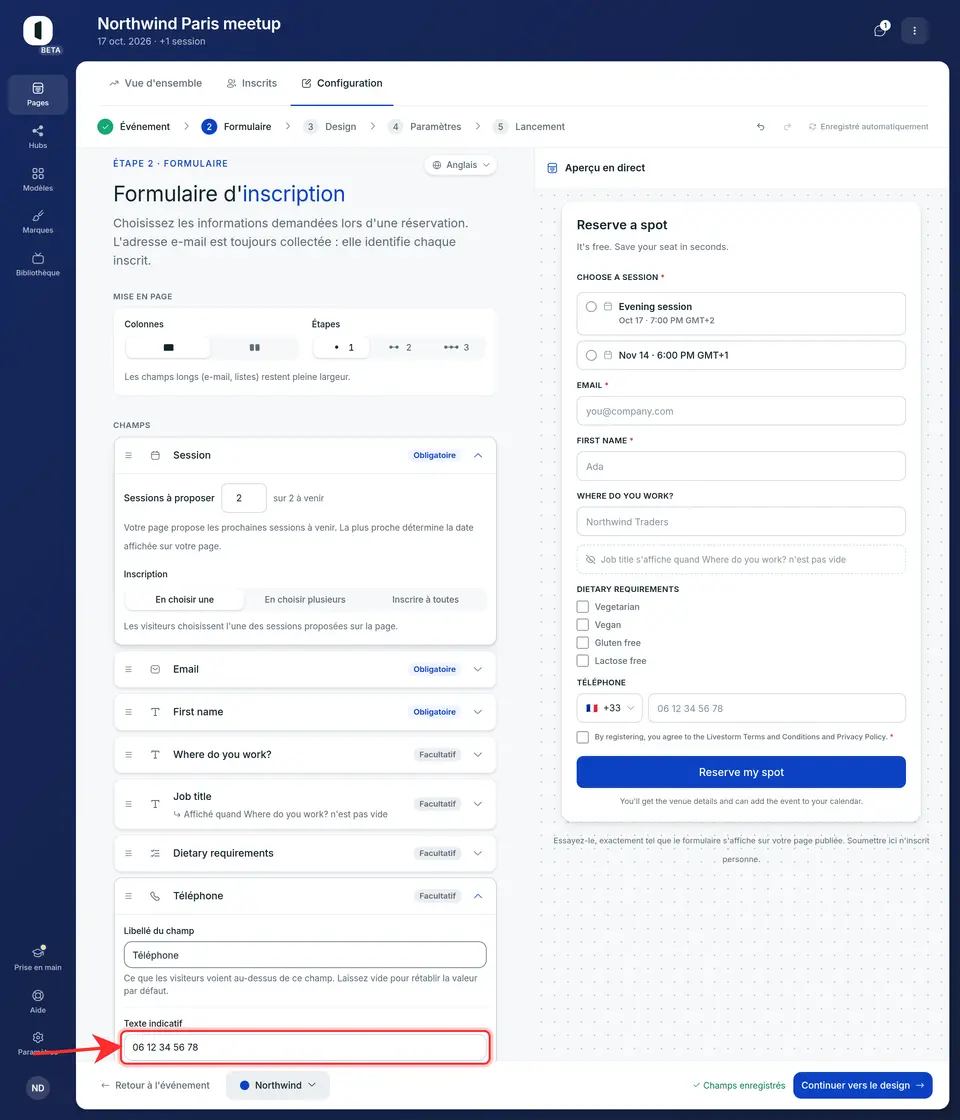960x1120 pixels.
Task: Open Pages in the sidebar
Action: coord(38,94)
